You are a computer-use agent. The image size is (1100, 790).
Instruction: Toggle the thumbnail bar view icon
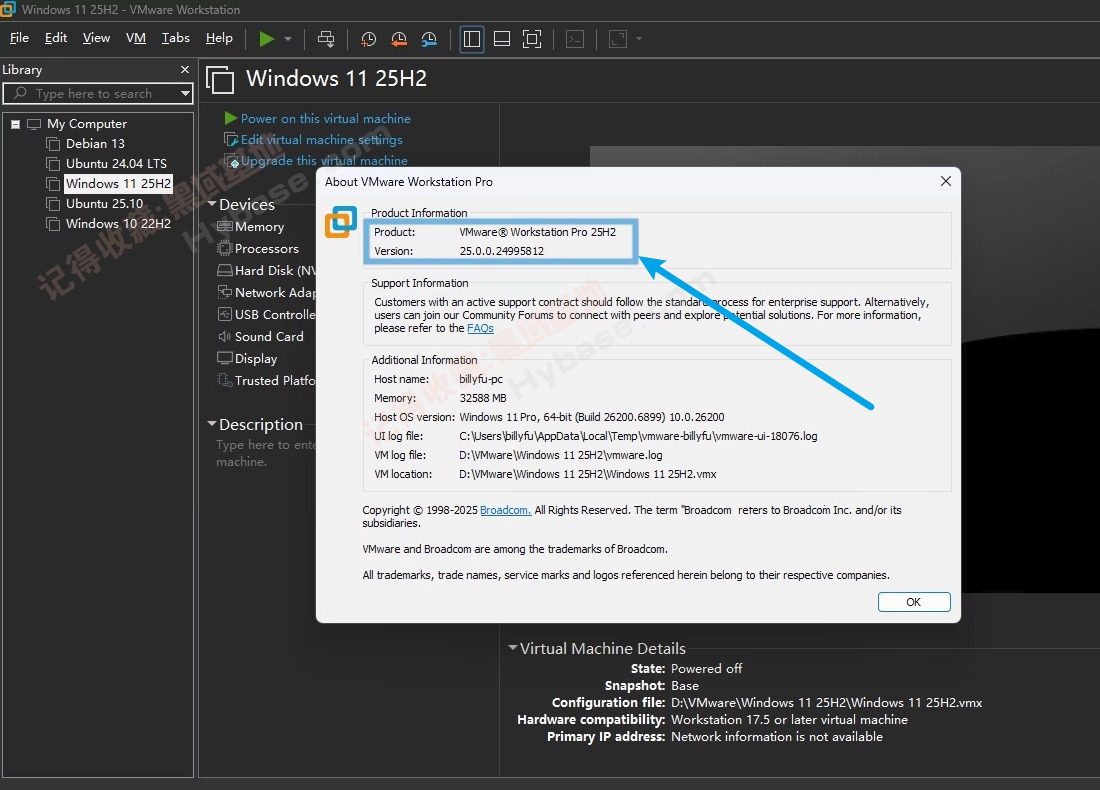[x=502, y=39]
